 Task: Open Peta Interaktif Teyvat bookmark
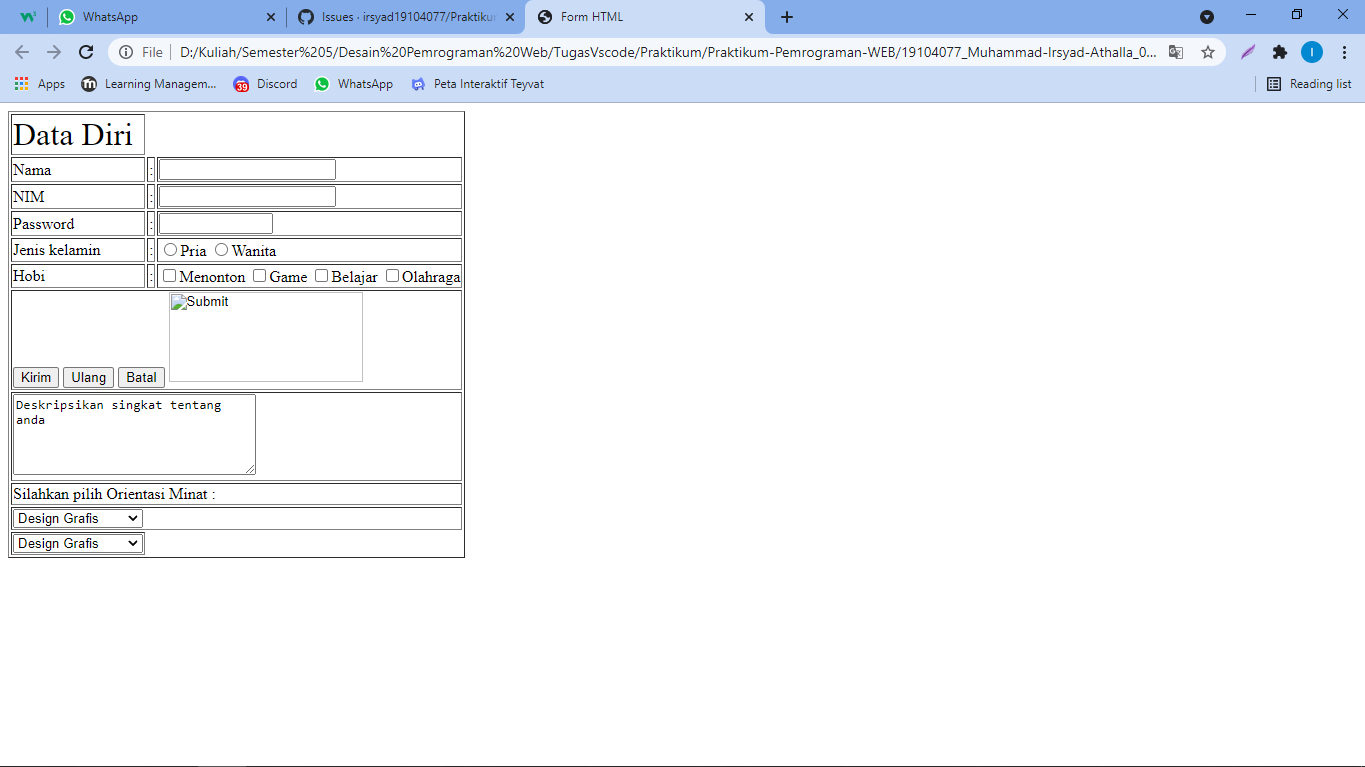point(477,84)
